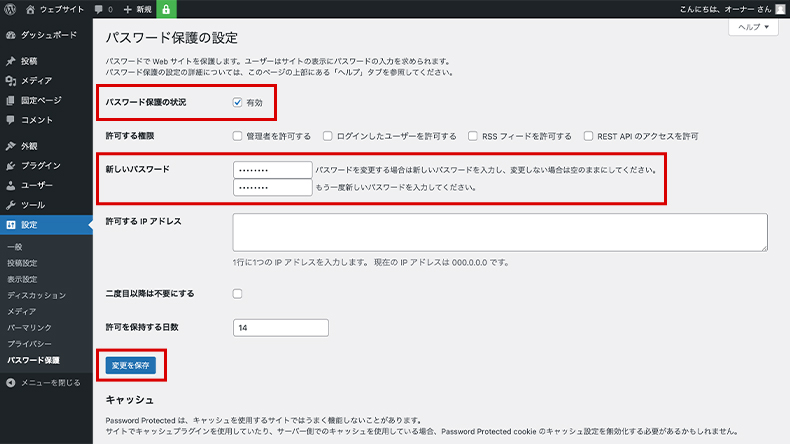Check ログインしたユーザーを許可する checkbox

point(327,136)
